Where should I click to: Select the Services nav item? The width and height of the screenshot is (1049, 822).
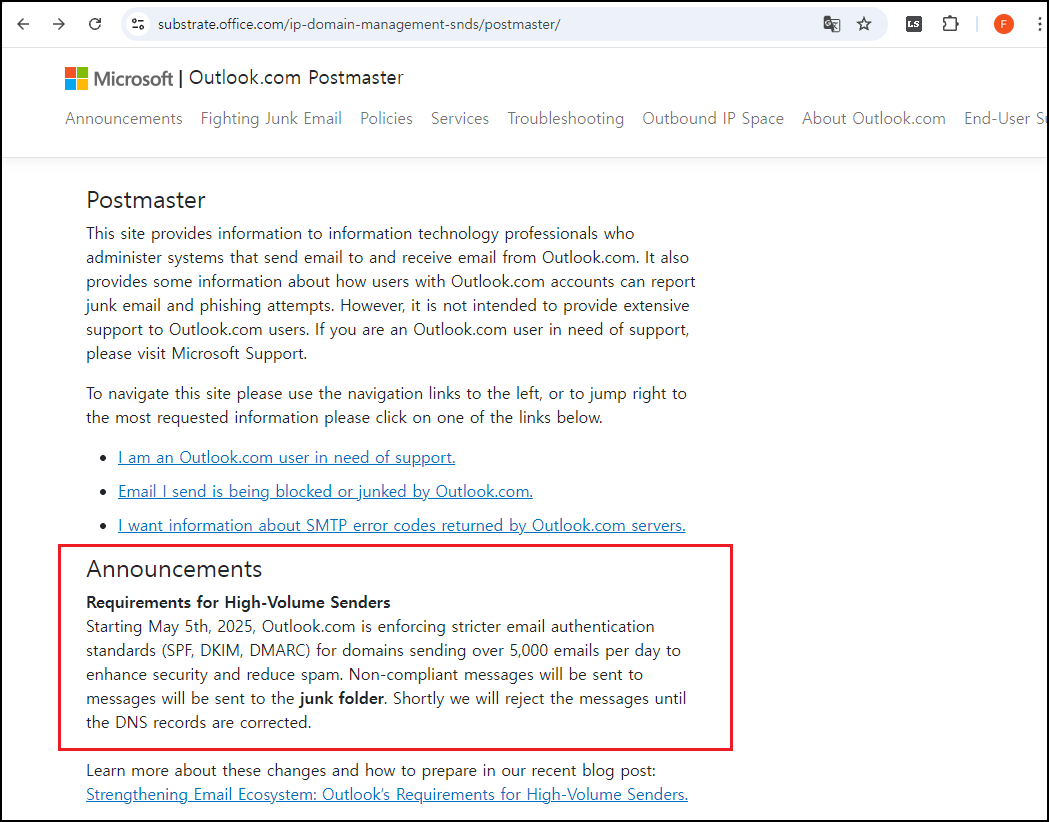(x=460, y=118)
